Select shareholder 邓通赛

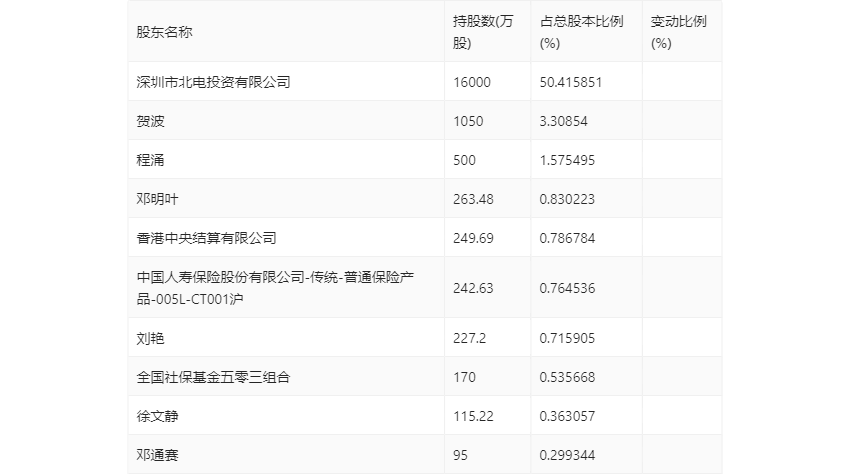pos(157,455)
